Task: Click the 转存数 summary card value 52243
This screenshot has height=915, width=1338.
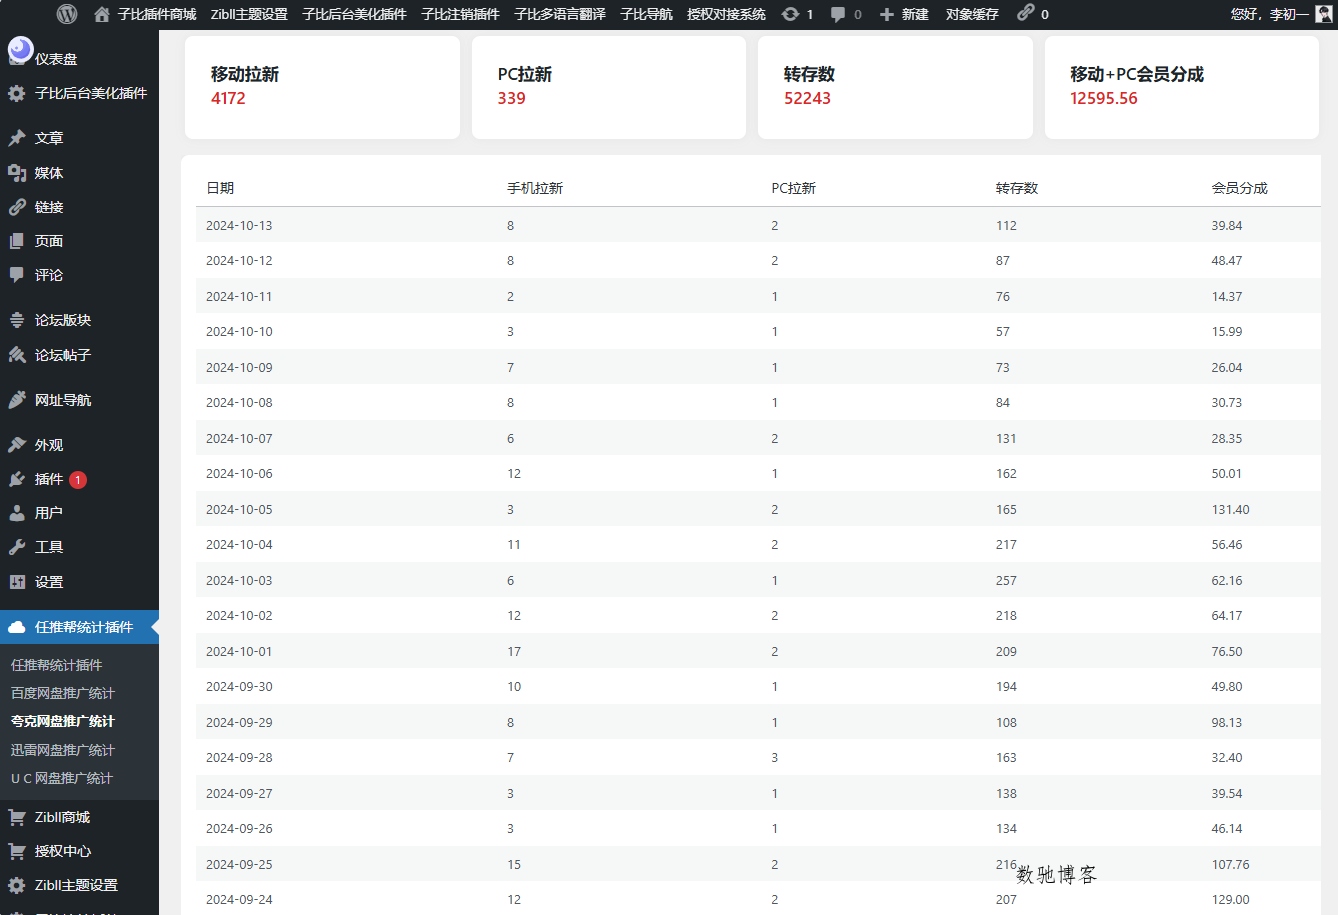Action: click(x=807, y=98)
